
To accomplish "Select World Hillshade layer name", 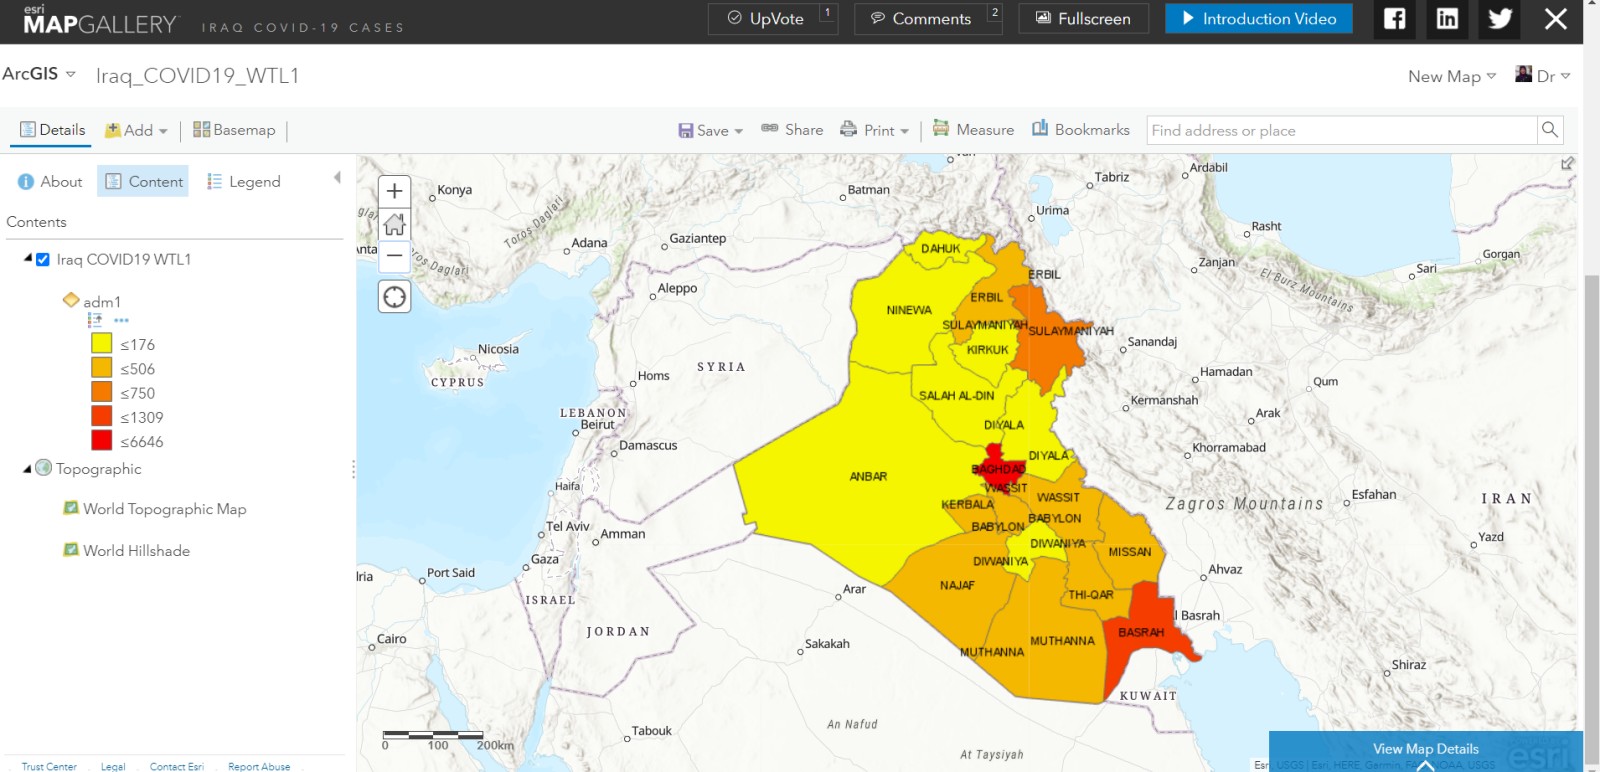I will point(137,551).
